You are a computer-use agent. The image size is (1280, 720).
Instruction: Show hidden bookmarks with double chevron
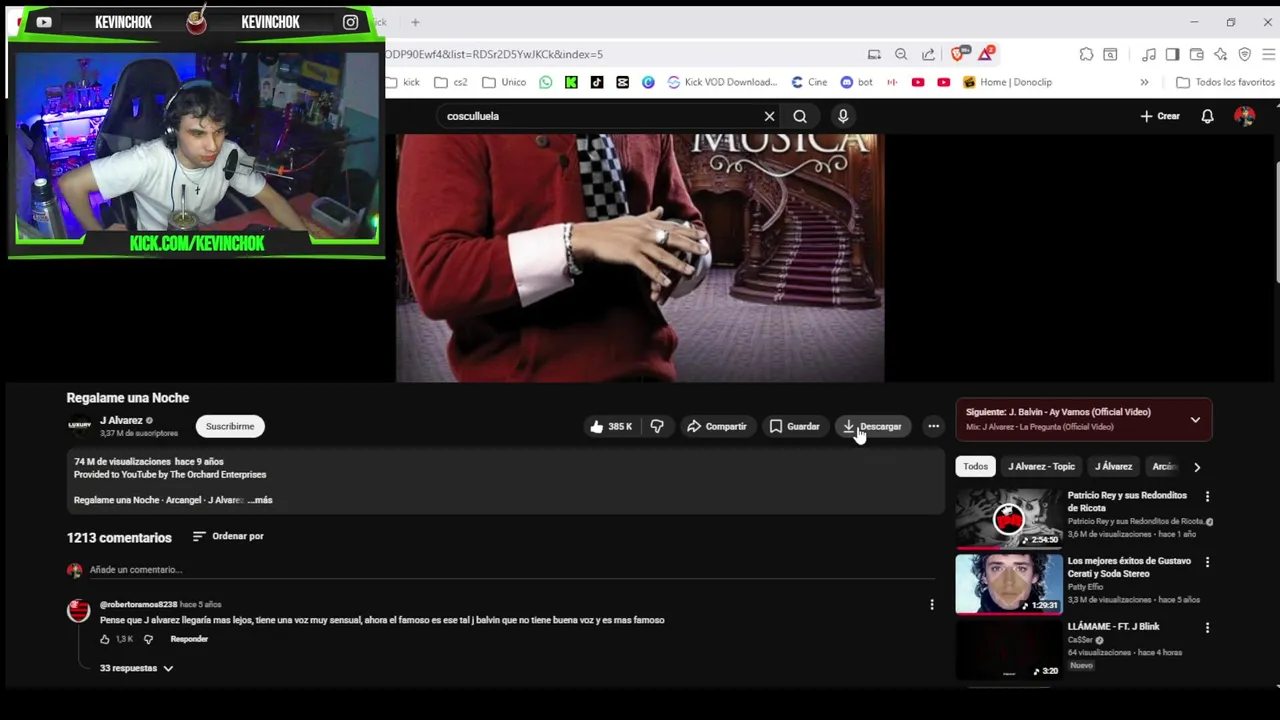(1144, 82)
